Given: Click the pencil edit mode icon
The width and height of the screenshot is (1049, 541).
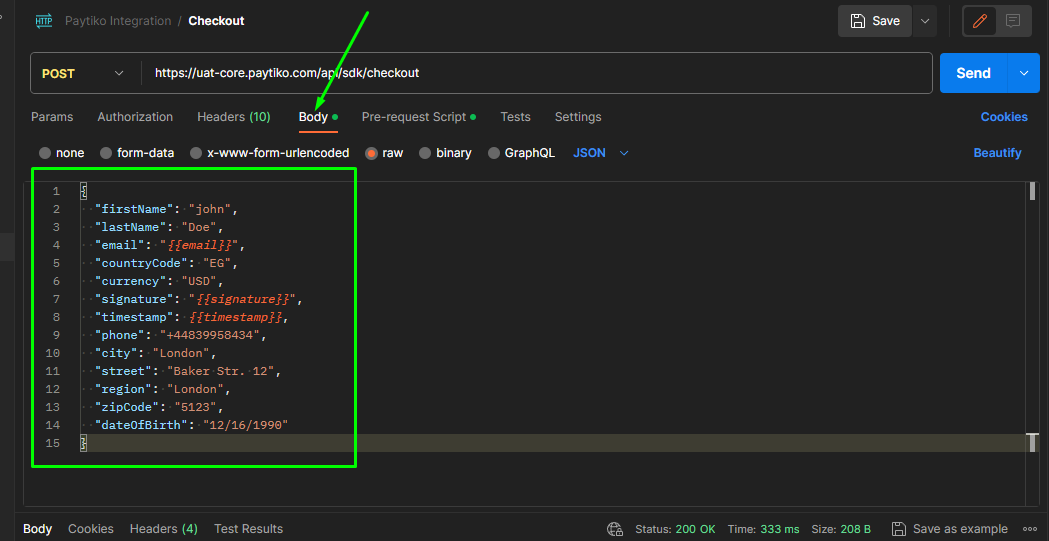Looking at the screenshot, I should coord(980,21).
